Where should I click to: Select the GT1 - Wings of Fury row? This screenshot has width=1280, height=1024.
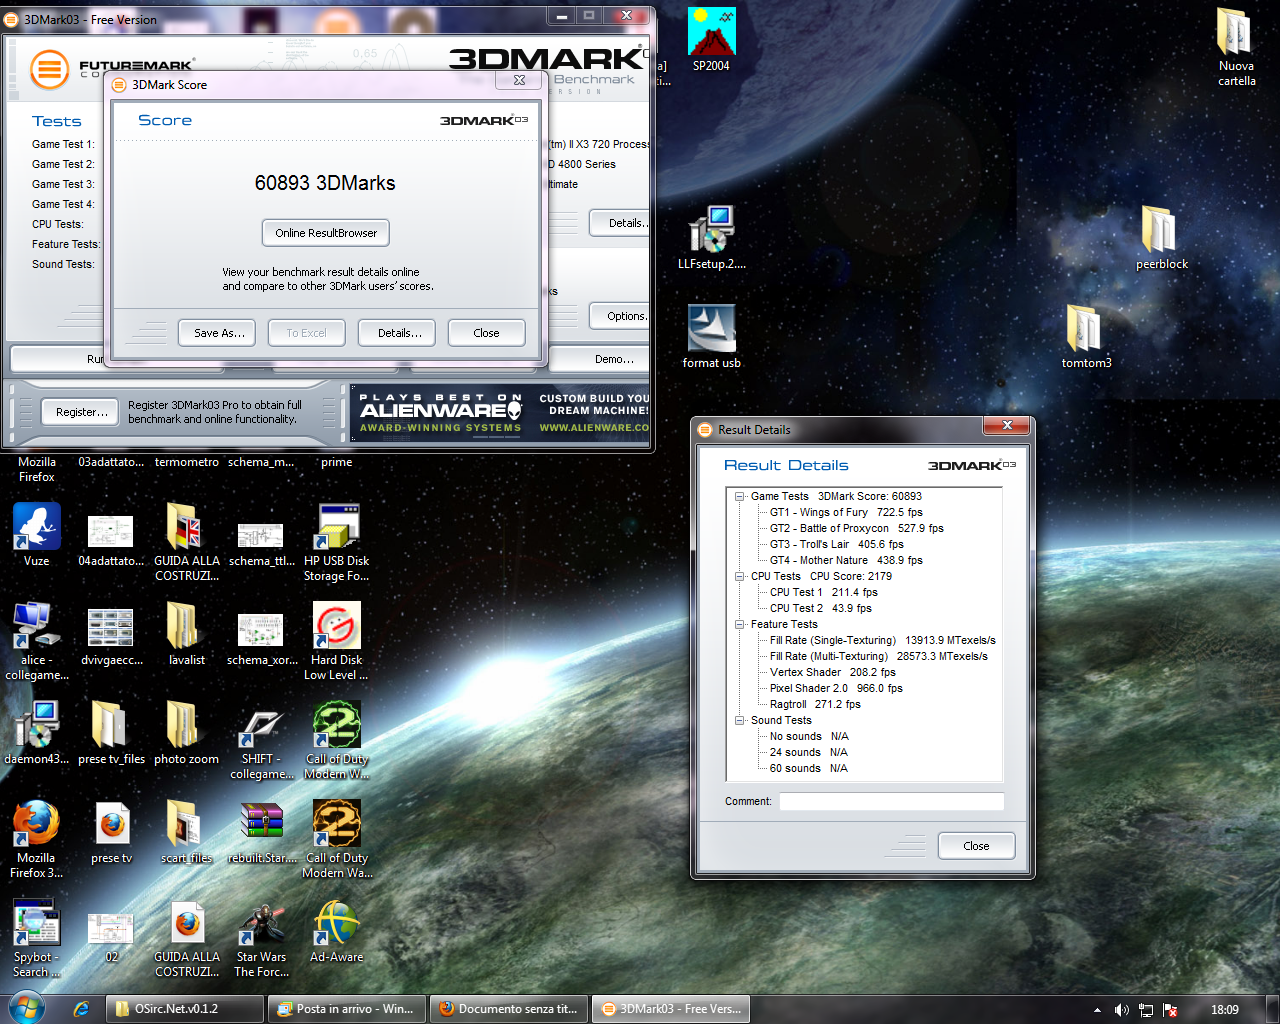pyautogui.click(x=846, y=512)
